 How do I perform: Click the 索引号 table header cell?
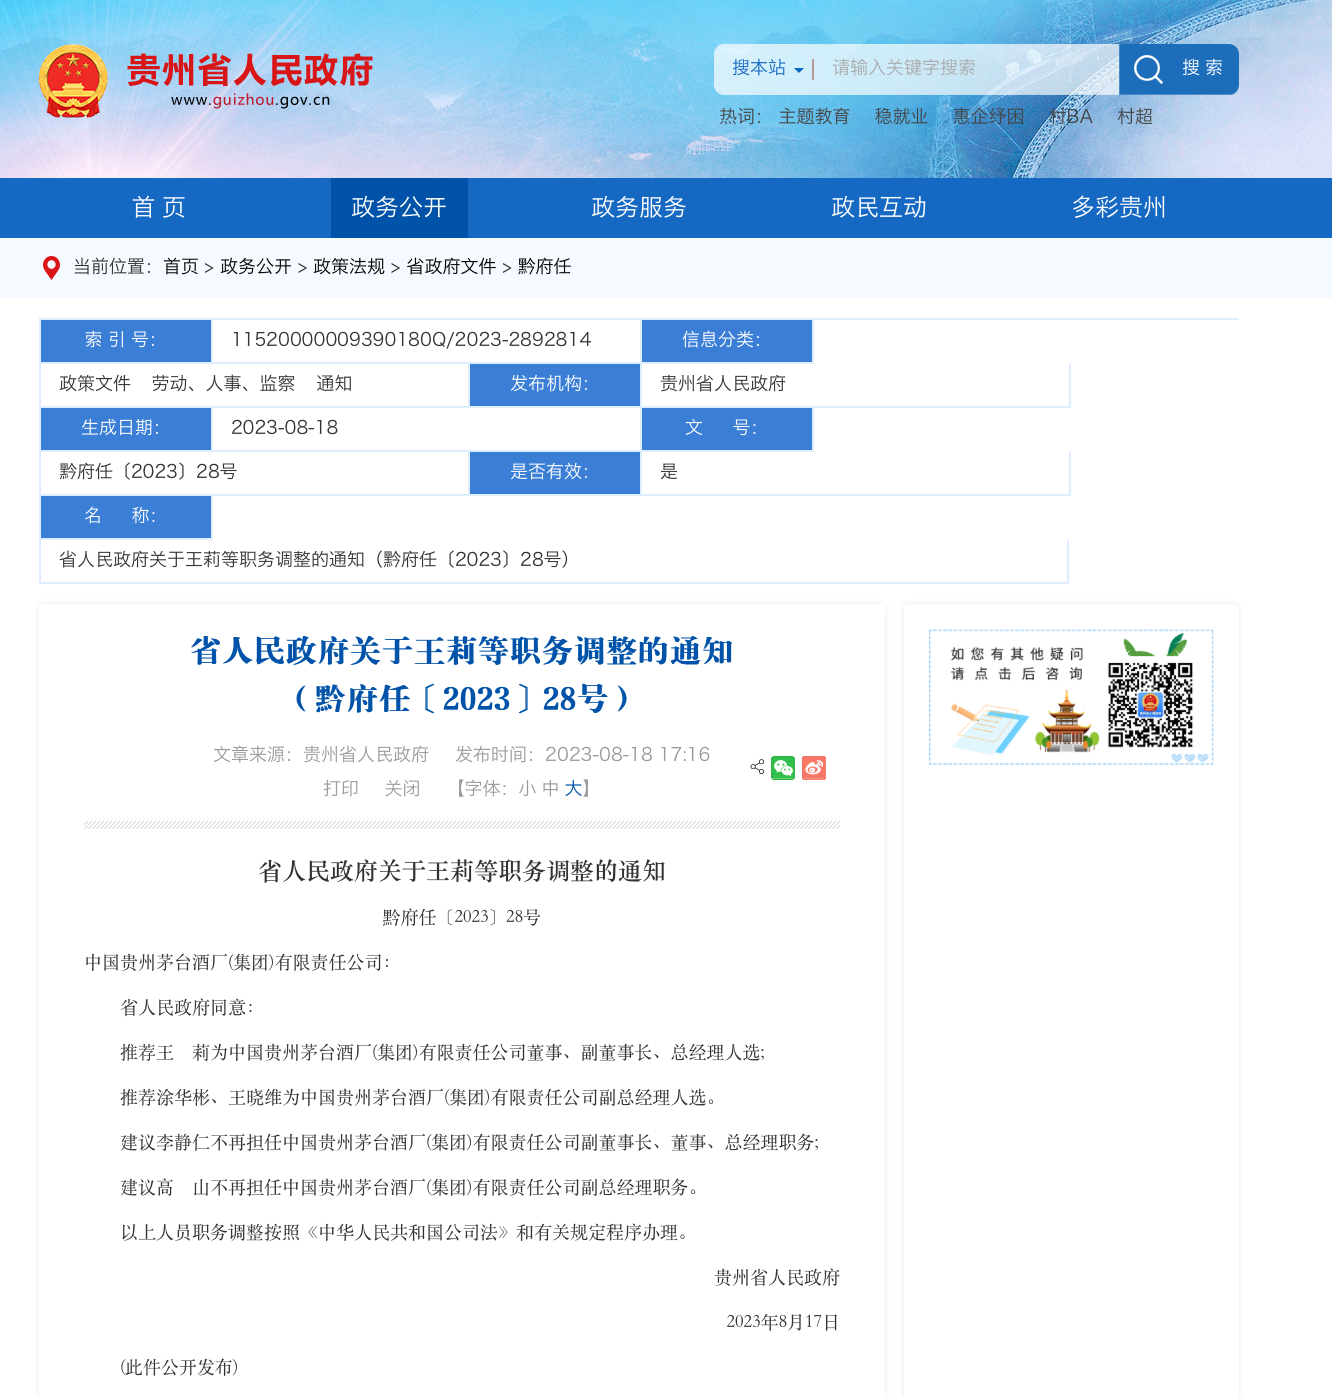[x=126, y=341]
